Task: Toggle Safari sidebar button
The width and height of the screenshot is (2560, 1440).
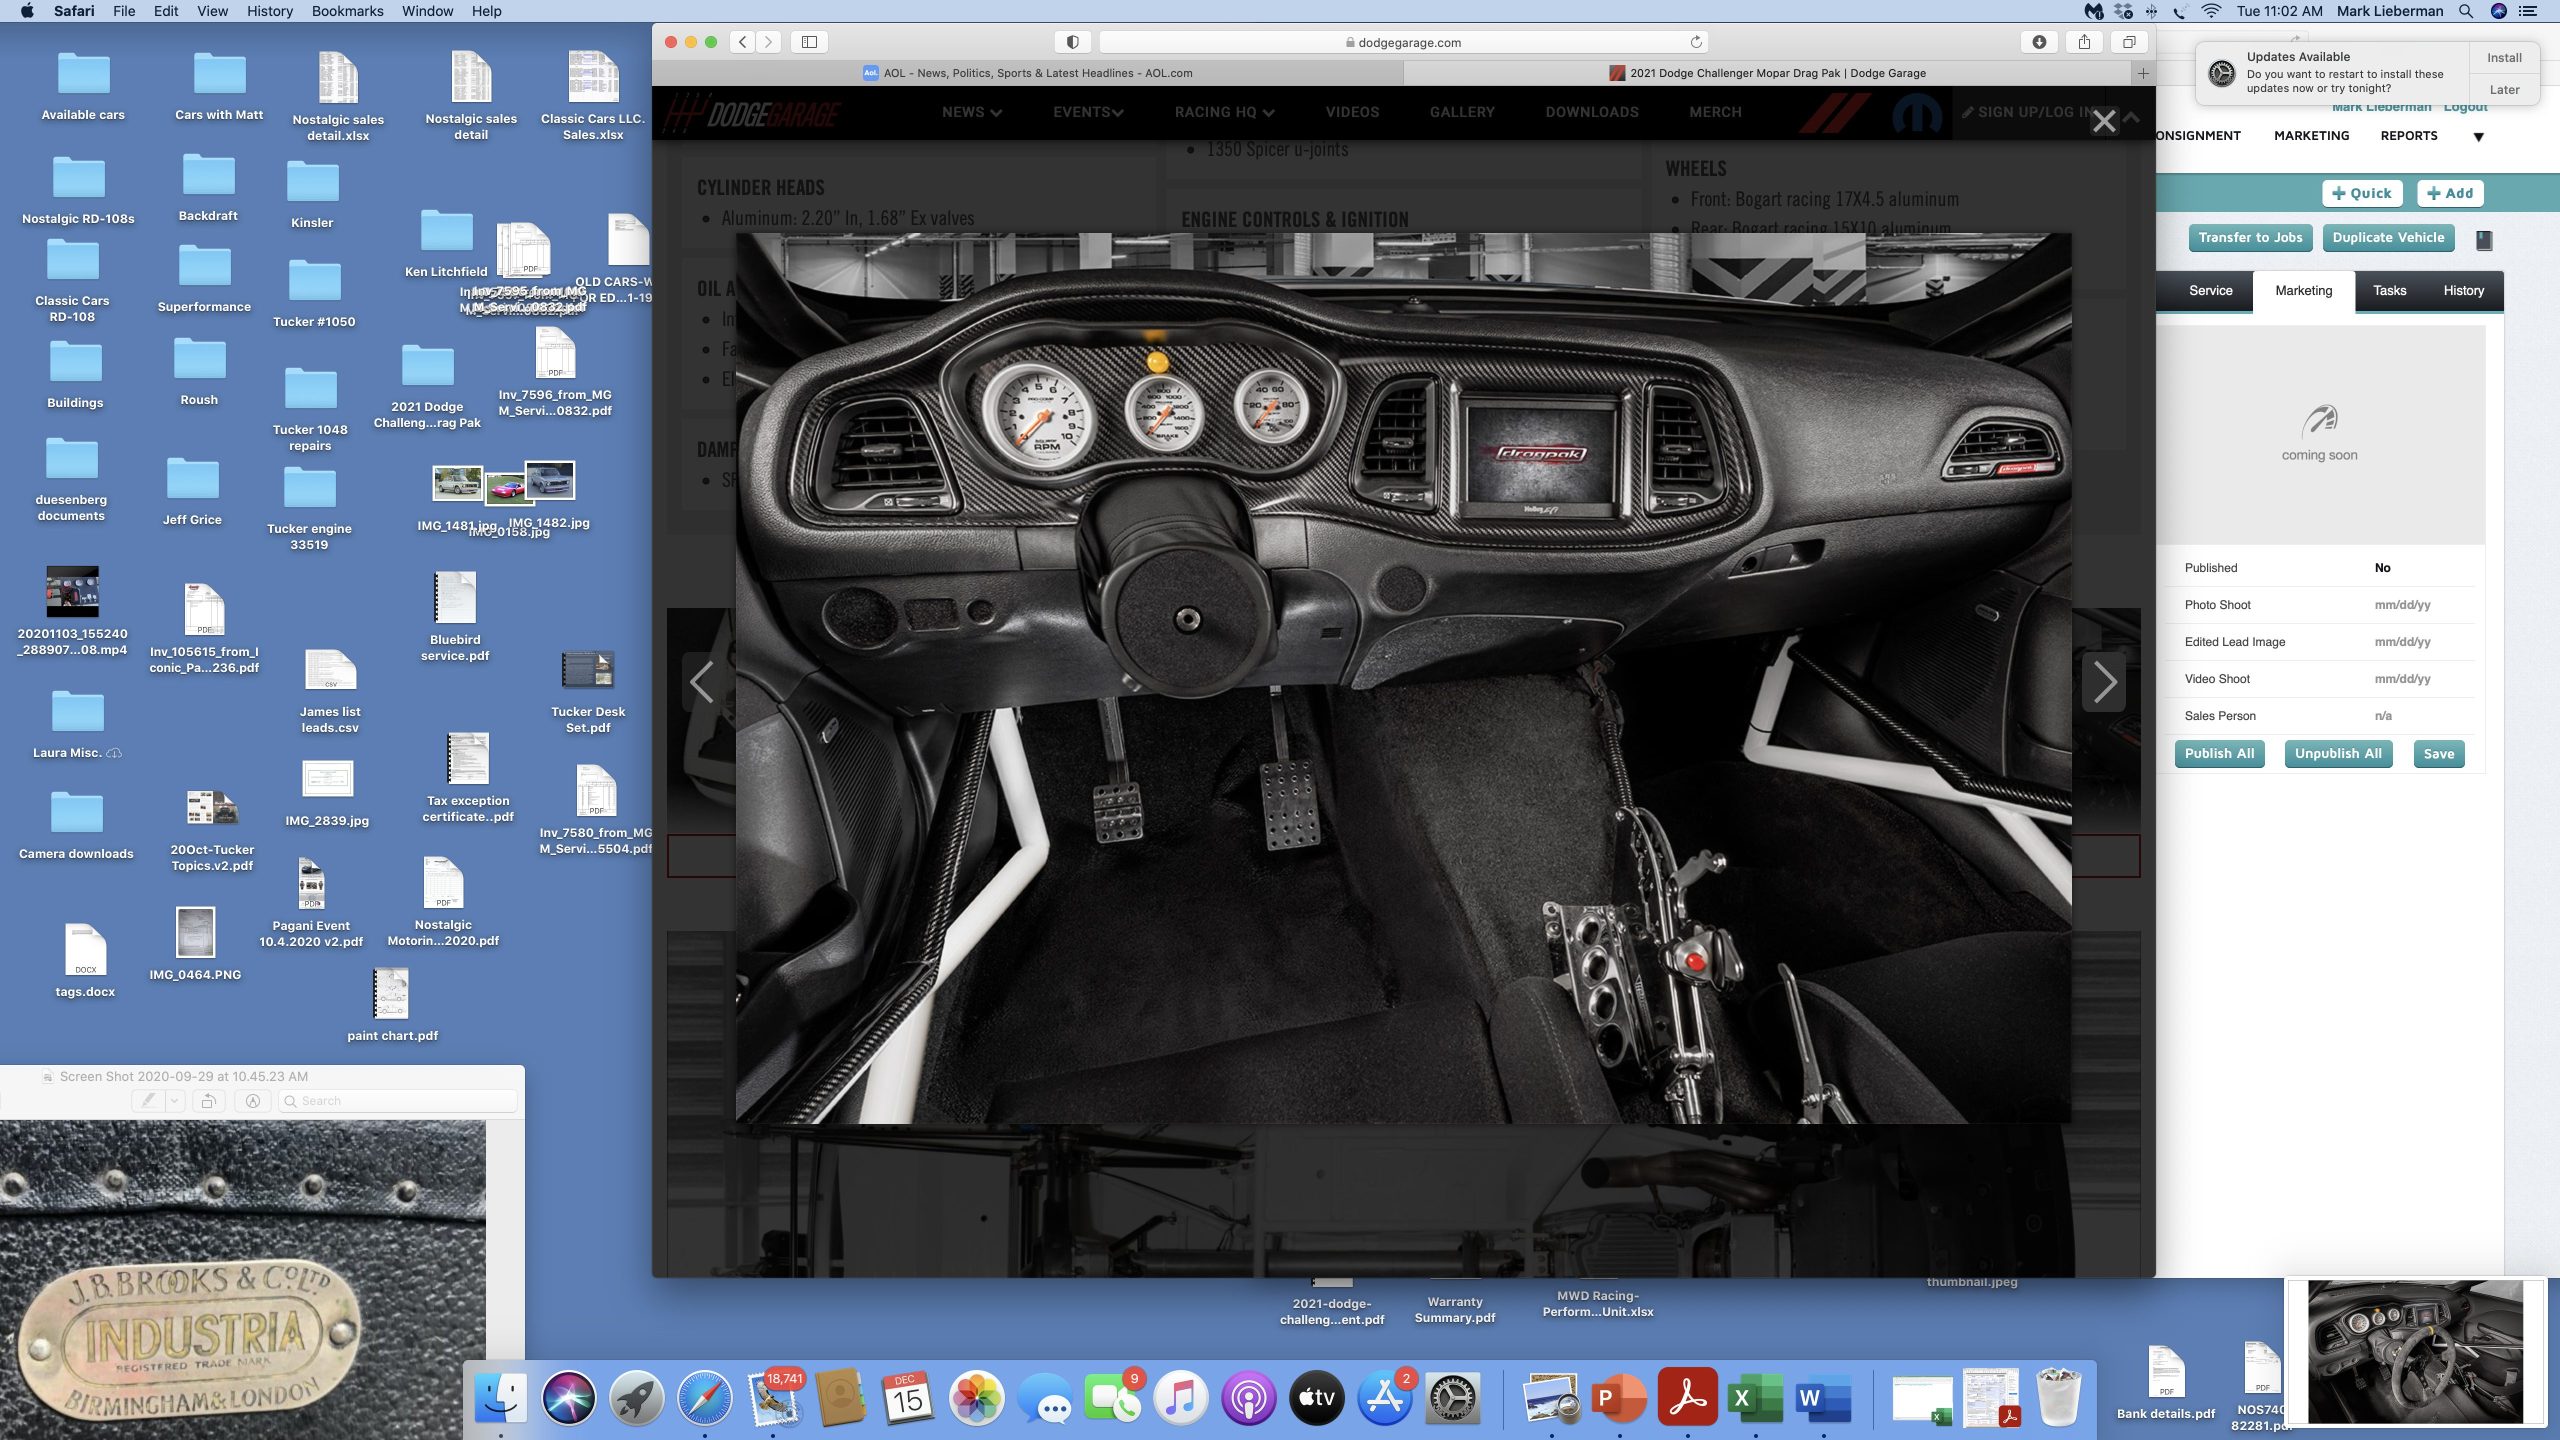Action: [x=810, y=42]
